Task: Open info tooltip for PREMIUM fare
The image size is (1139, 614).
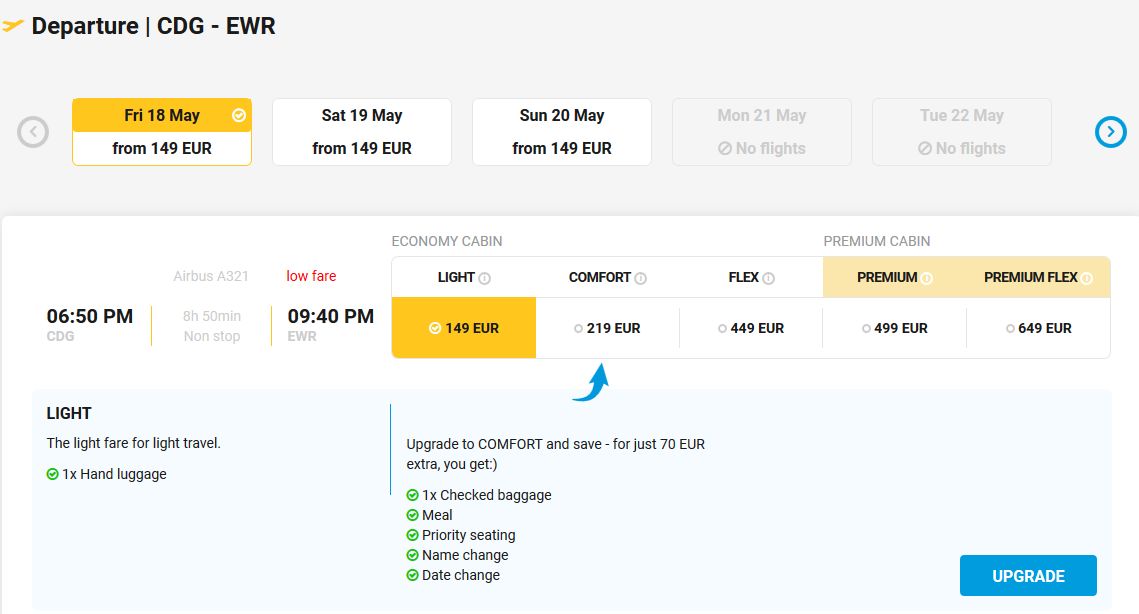Action: pos(927,277)
